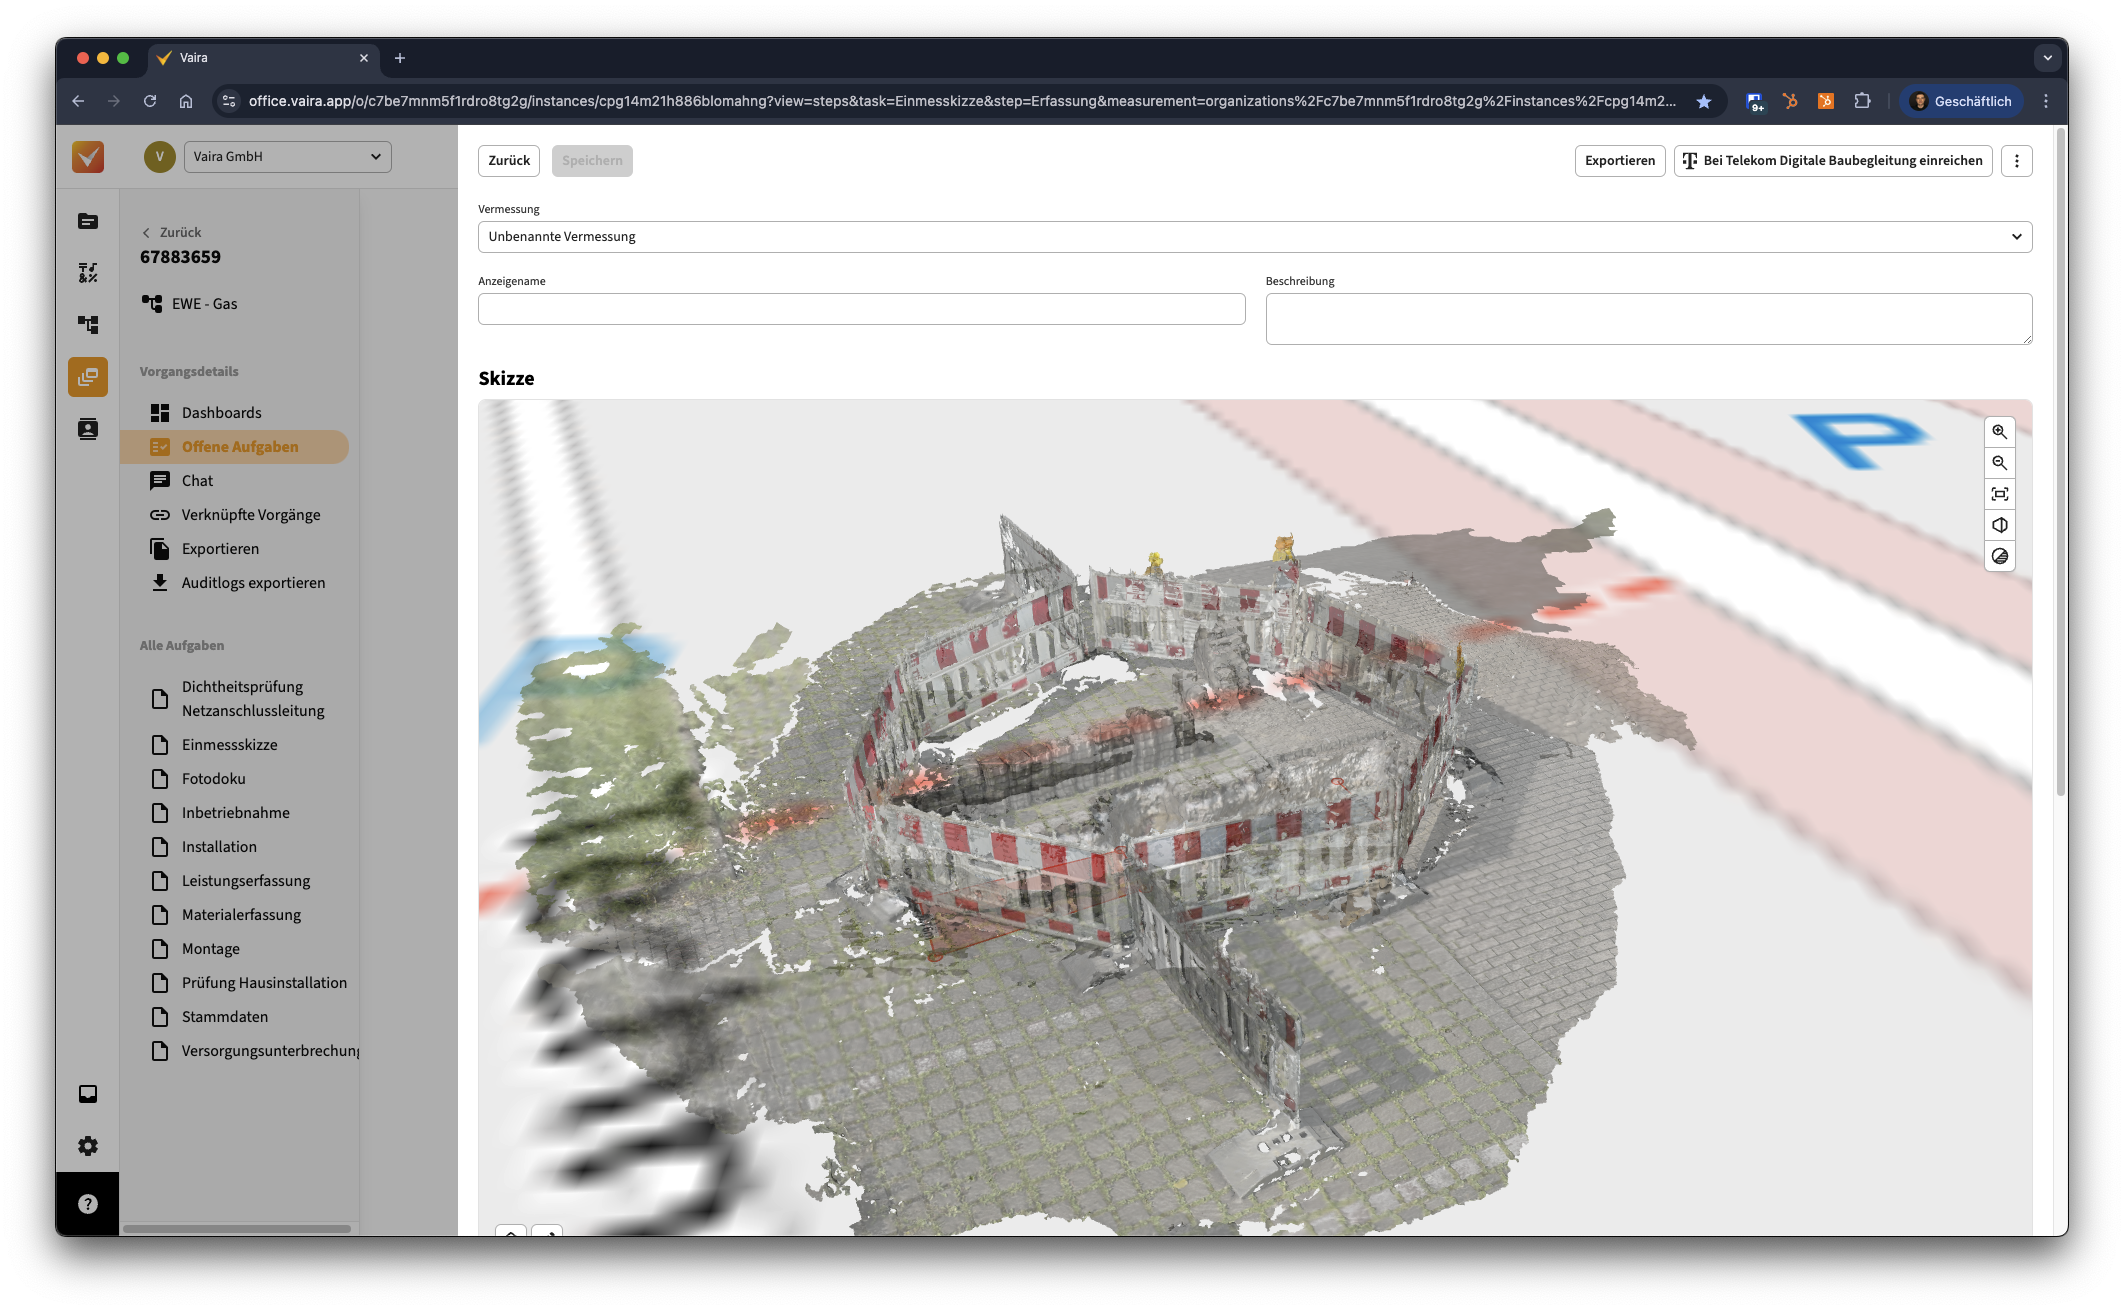Click the top-right Exportieren button
The height and width of the screenshot is (1310, 2124).
1620,161
